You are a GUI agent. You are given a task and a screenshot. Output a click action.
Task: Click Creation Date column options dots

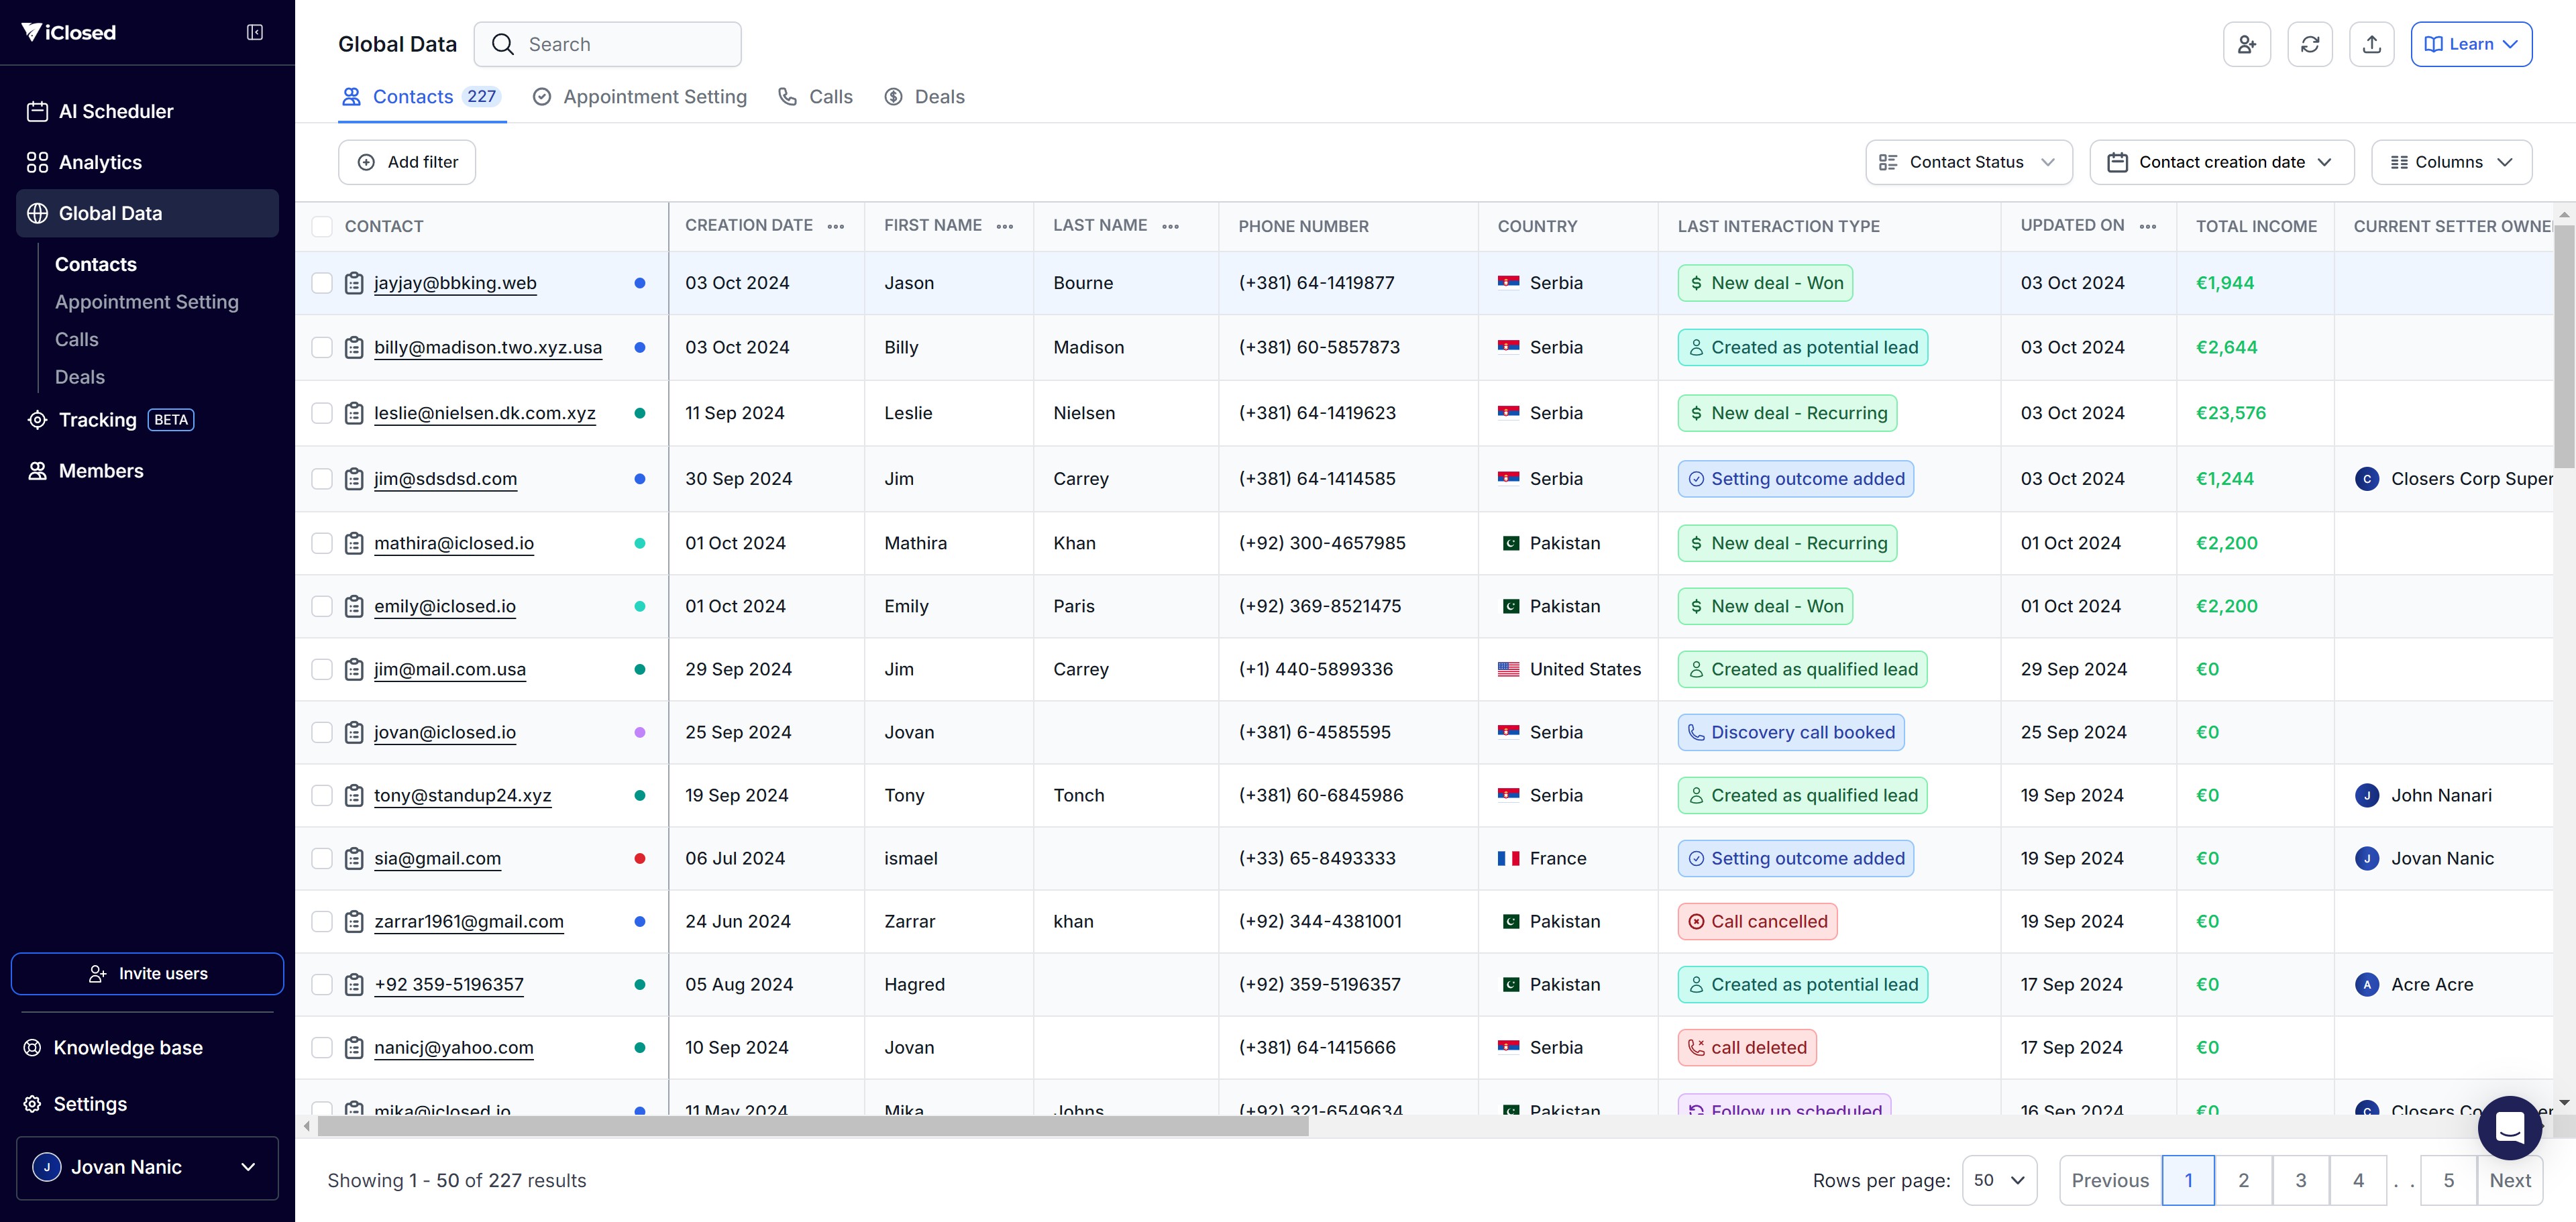coord(836,227)
